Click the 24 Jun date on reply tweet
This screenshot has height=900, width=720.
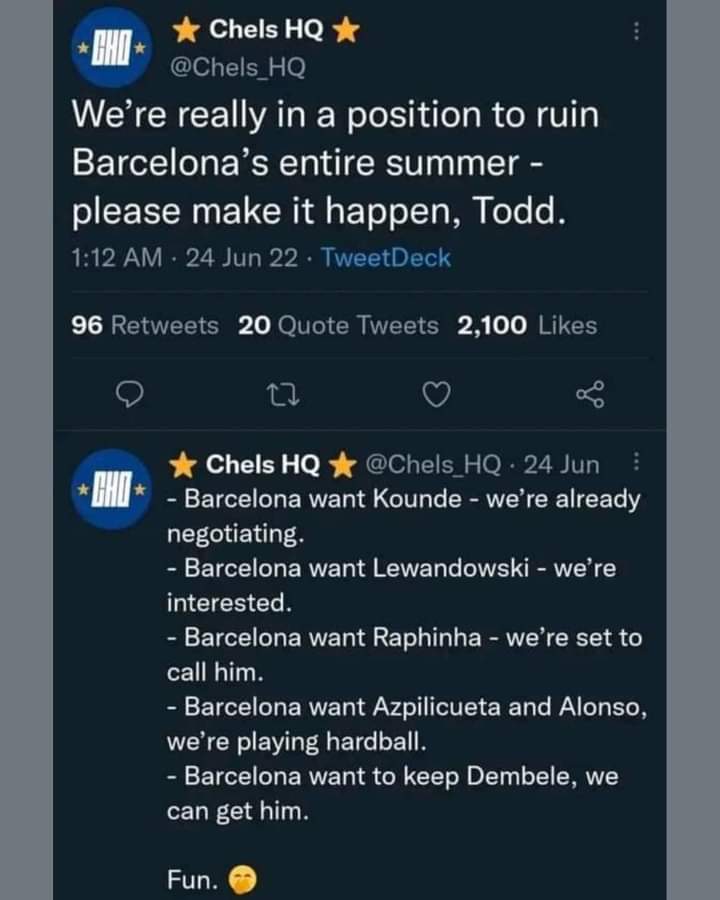(562, 464)
